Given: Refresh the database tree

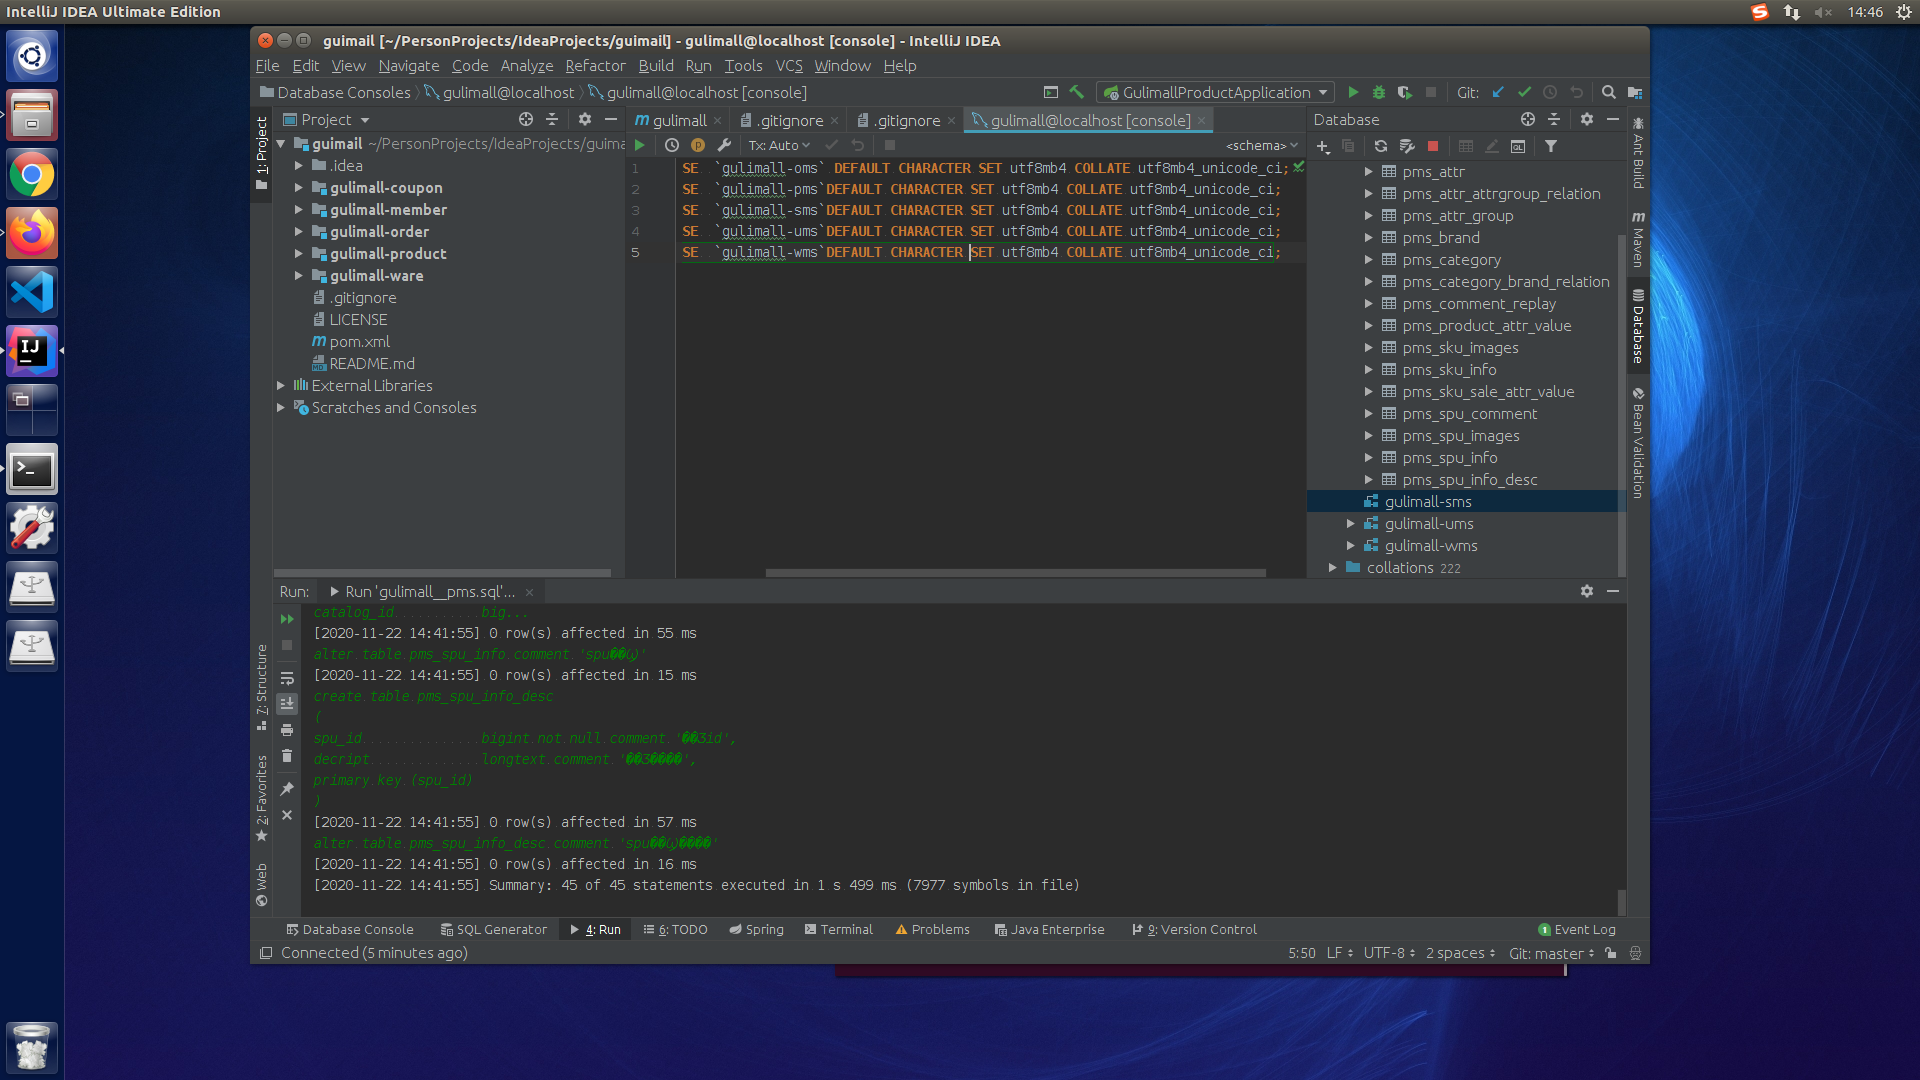Looking at the screenshot, I should point(1381,146).
